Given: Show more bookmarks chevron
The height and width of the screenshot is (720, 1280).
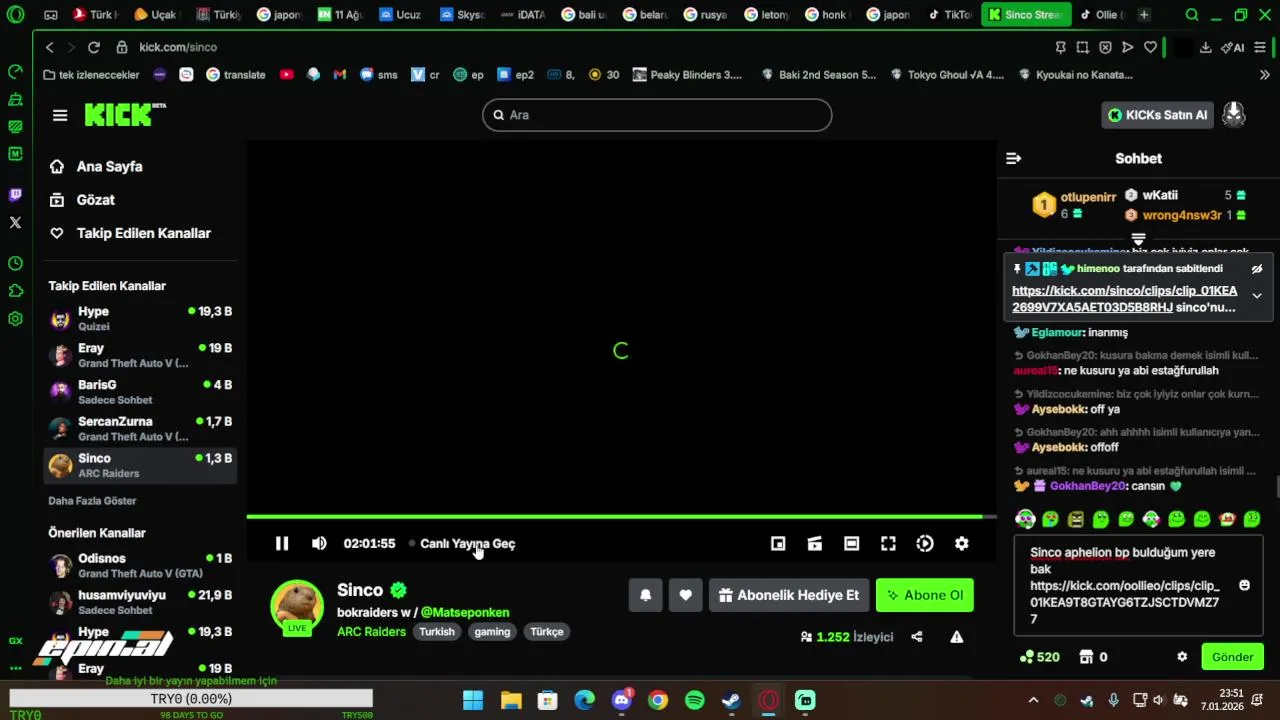Looking at the screenshot, I should [x=1264, y=74].
